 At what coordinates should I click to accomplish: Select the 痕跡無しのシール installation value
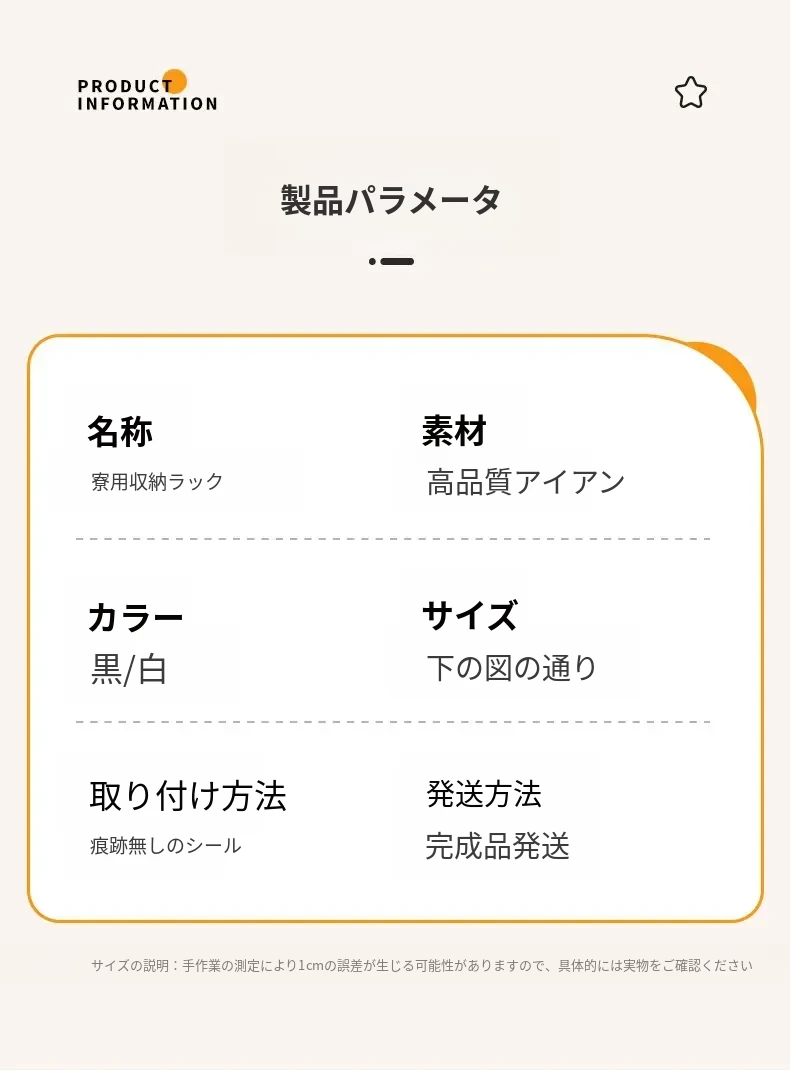click(x=166, y=846)
